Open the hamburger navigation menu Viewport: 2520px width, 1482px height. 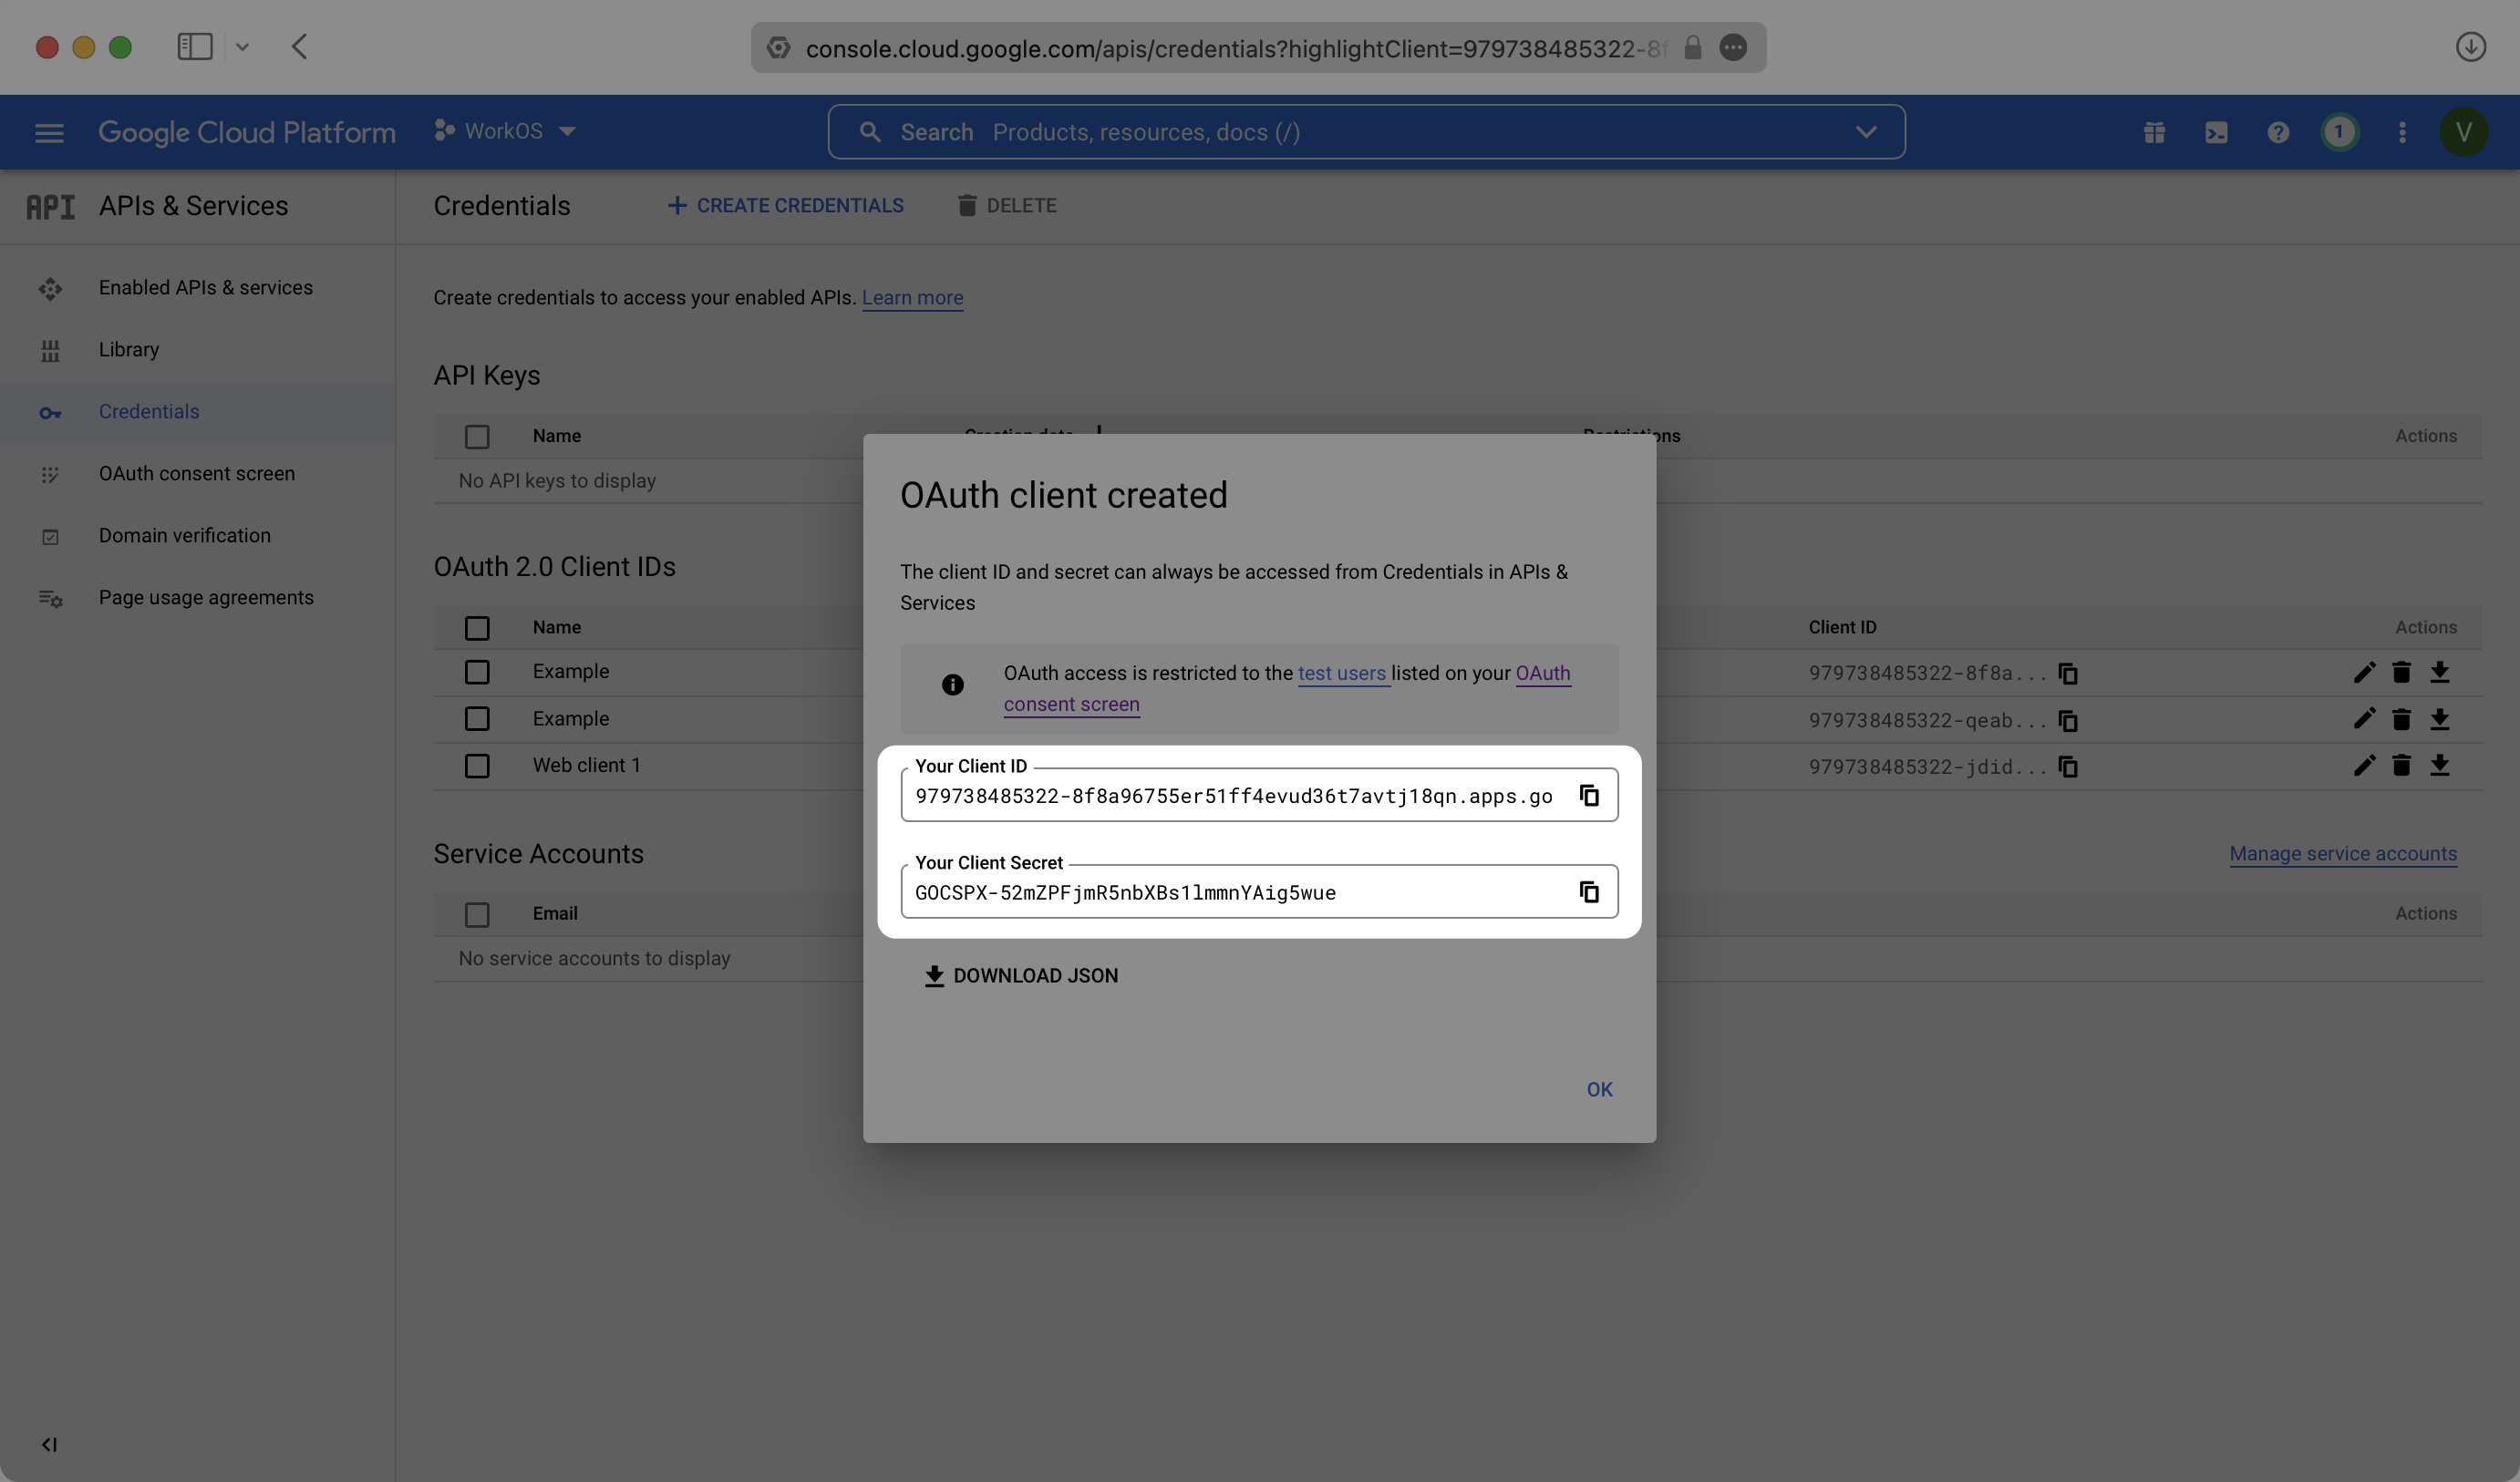pyautogui.click(x=49, y=132)
